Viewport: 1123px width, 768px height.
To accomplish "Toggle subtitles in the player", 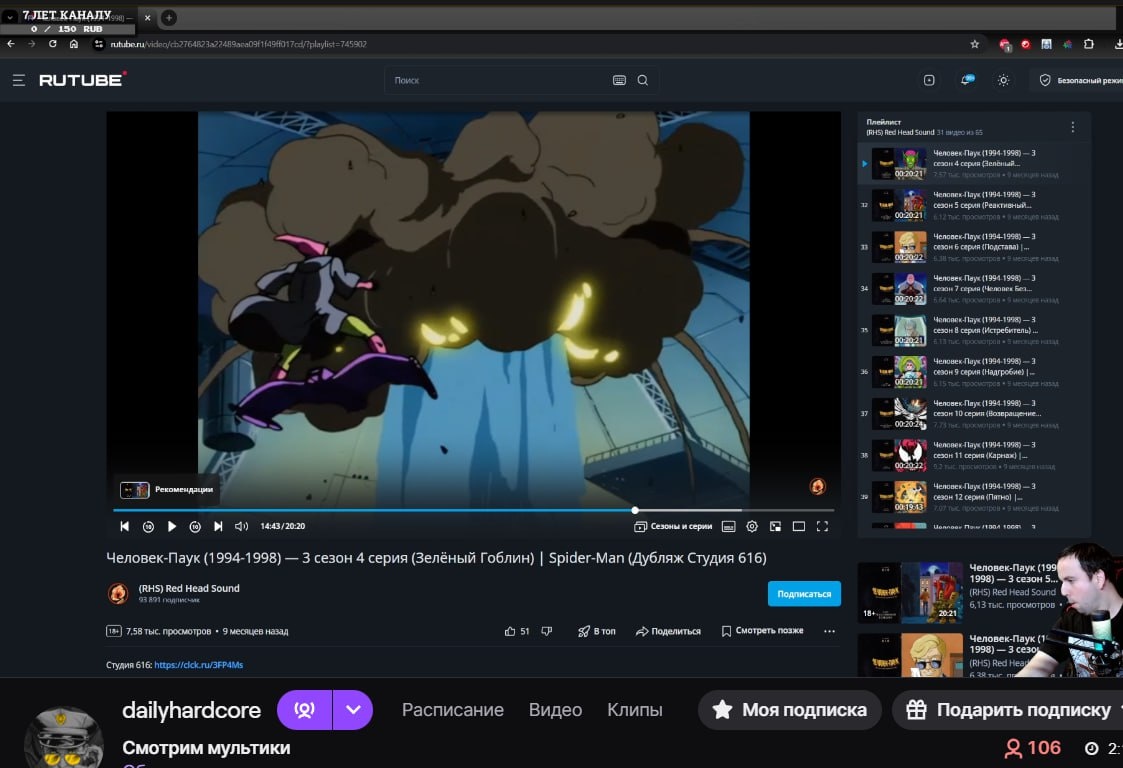I will coord(728,527).
